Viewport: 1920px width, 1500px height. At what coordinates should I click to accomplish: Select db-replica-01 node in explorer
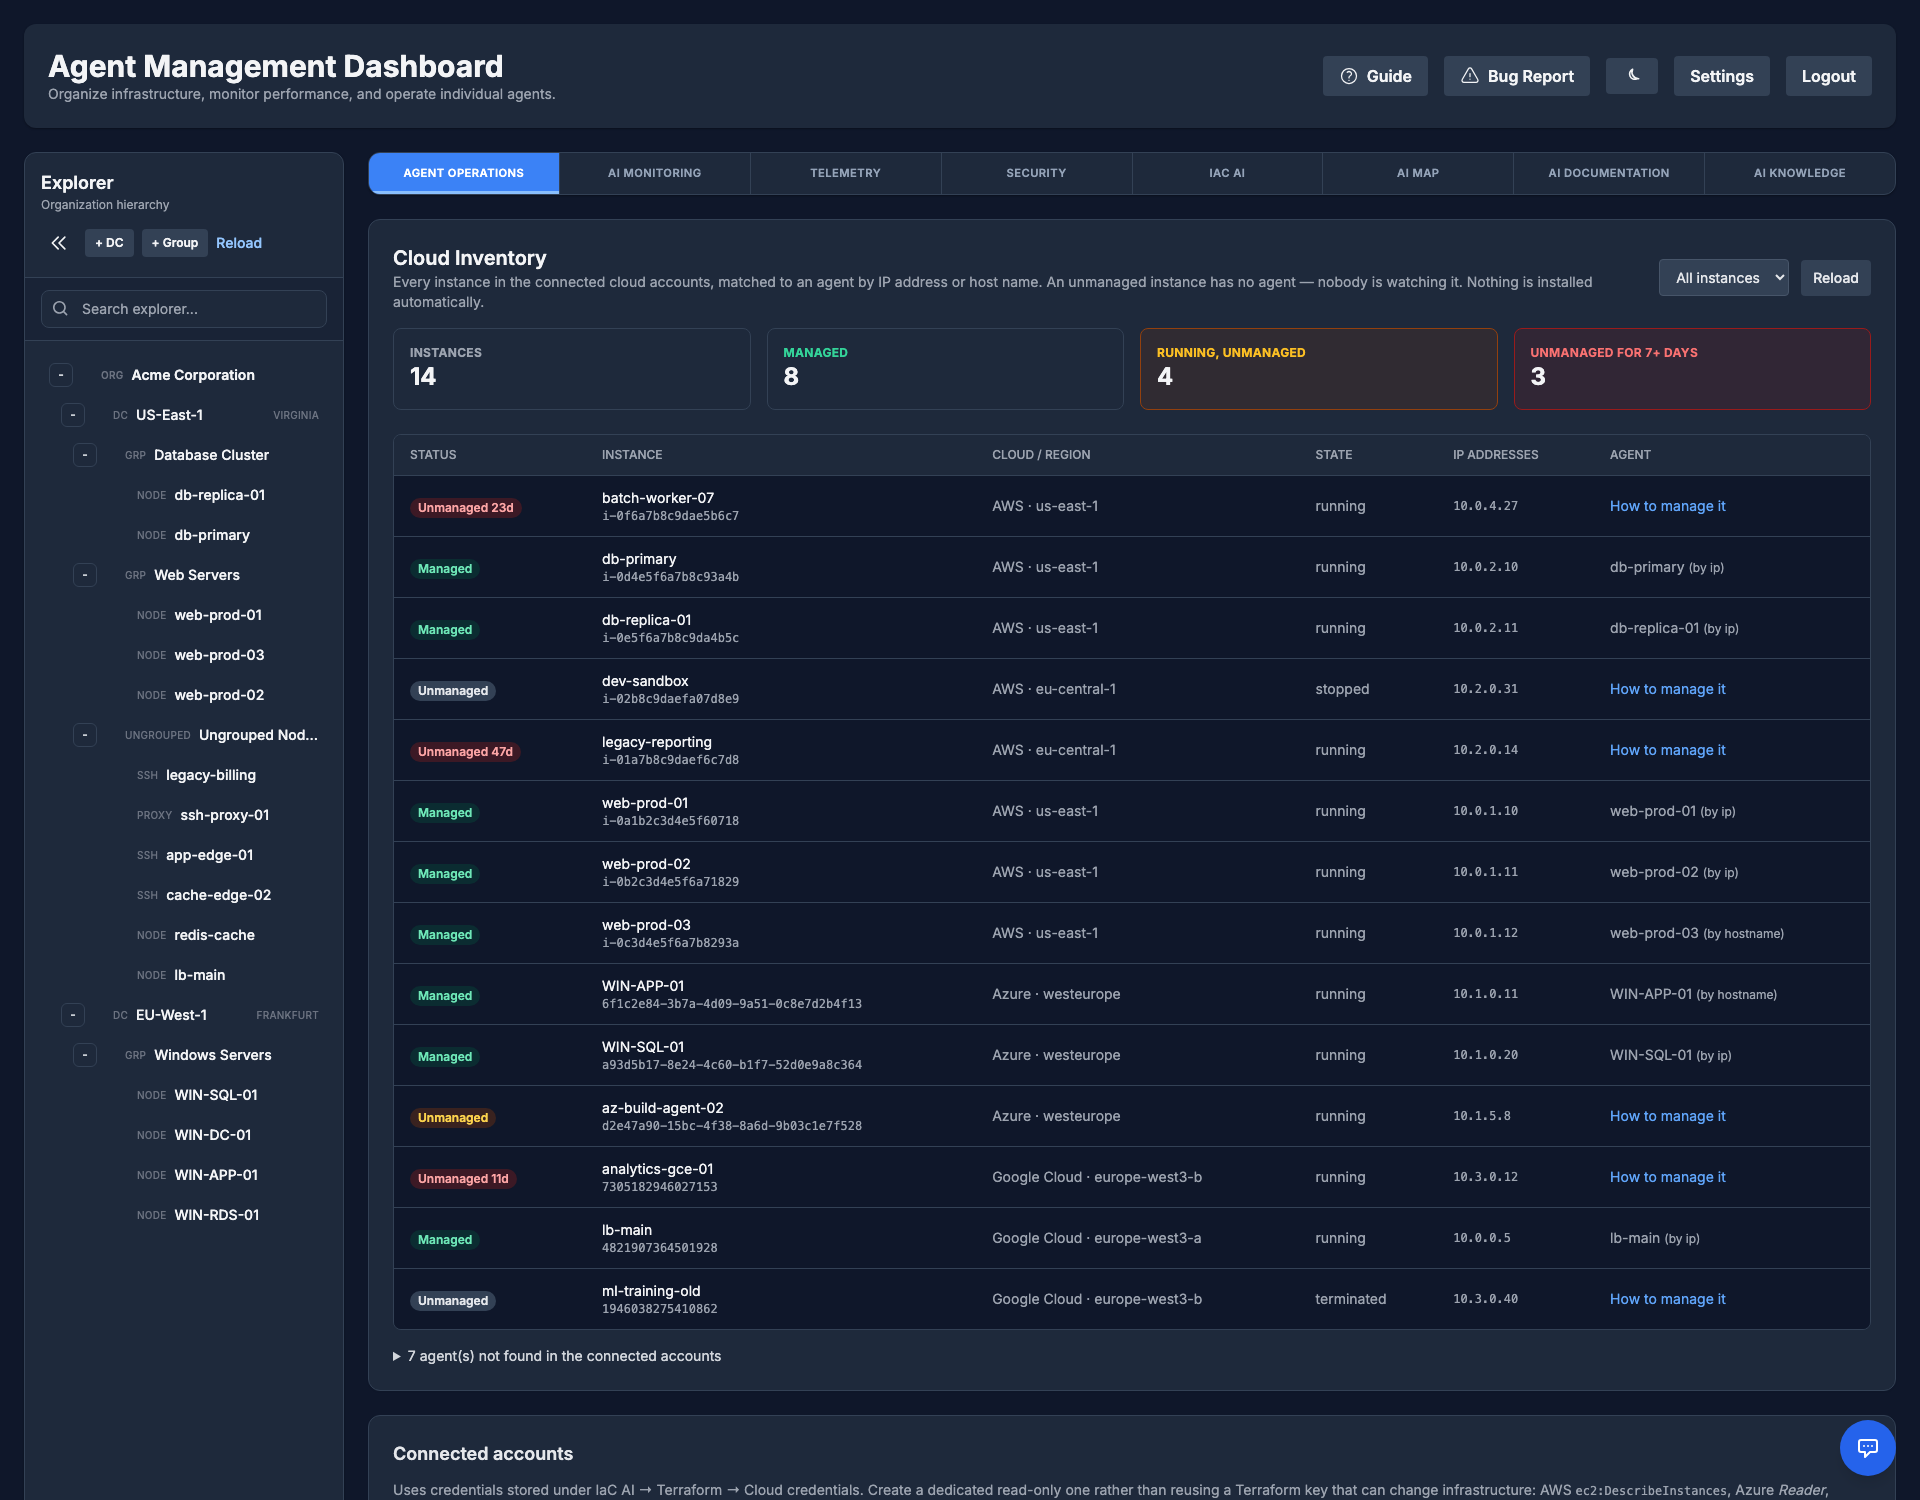tap(220, 495)
